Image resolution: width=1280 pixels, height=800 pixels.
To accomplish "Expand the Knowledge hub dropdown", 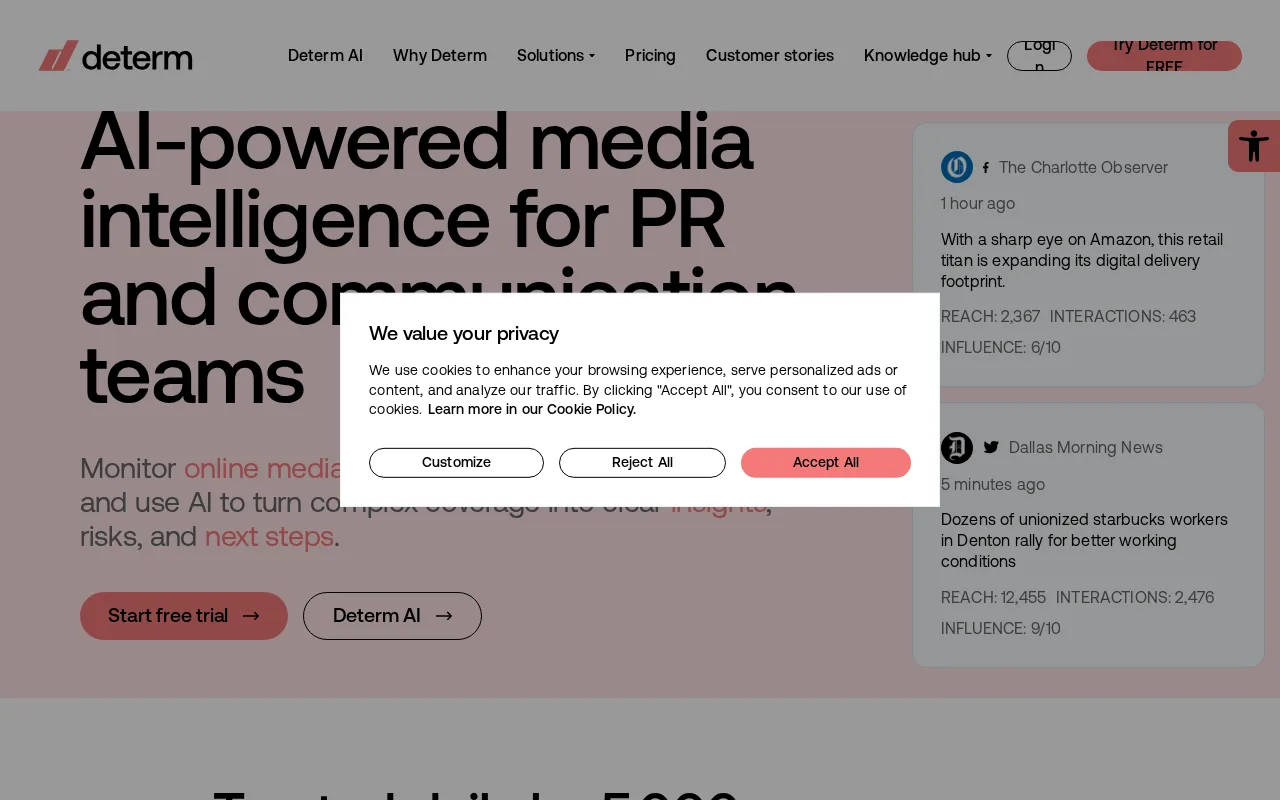I will 928,56.
